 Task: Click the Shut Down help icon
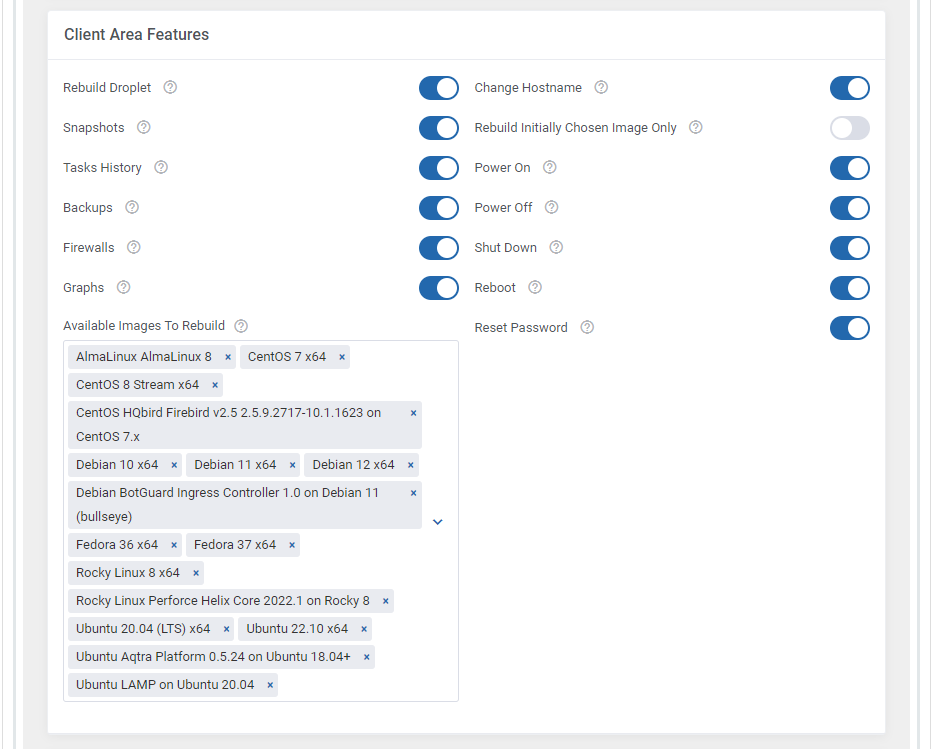click(556, 247)
